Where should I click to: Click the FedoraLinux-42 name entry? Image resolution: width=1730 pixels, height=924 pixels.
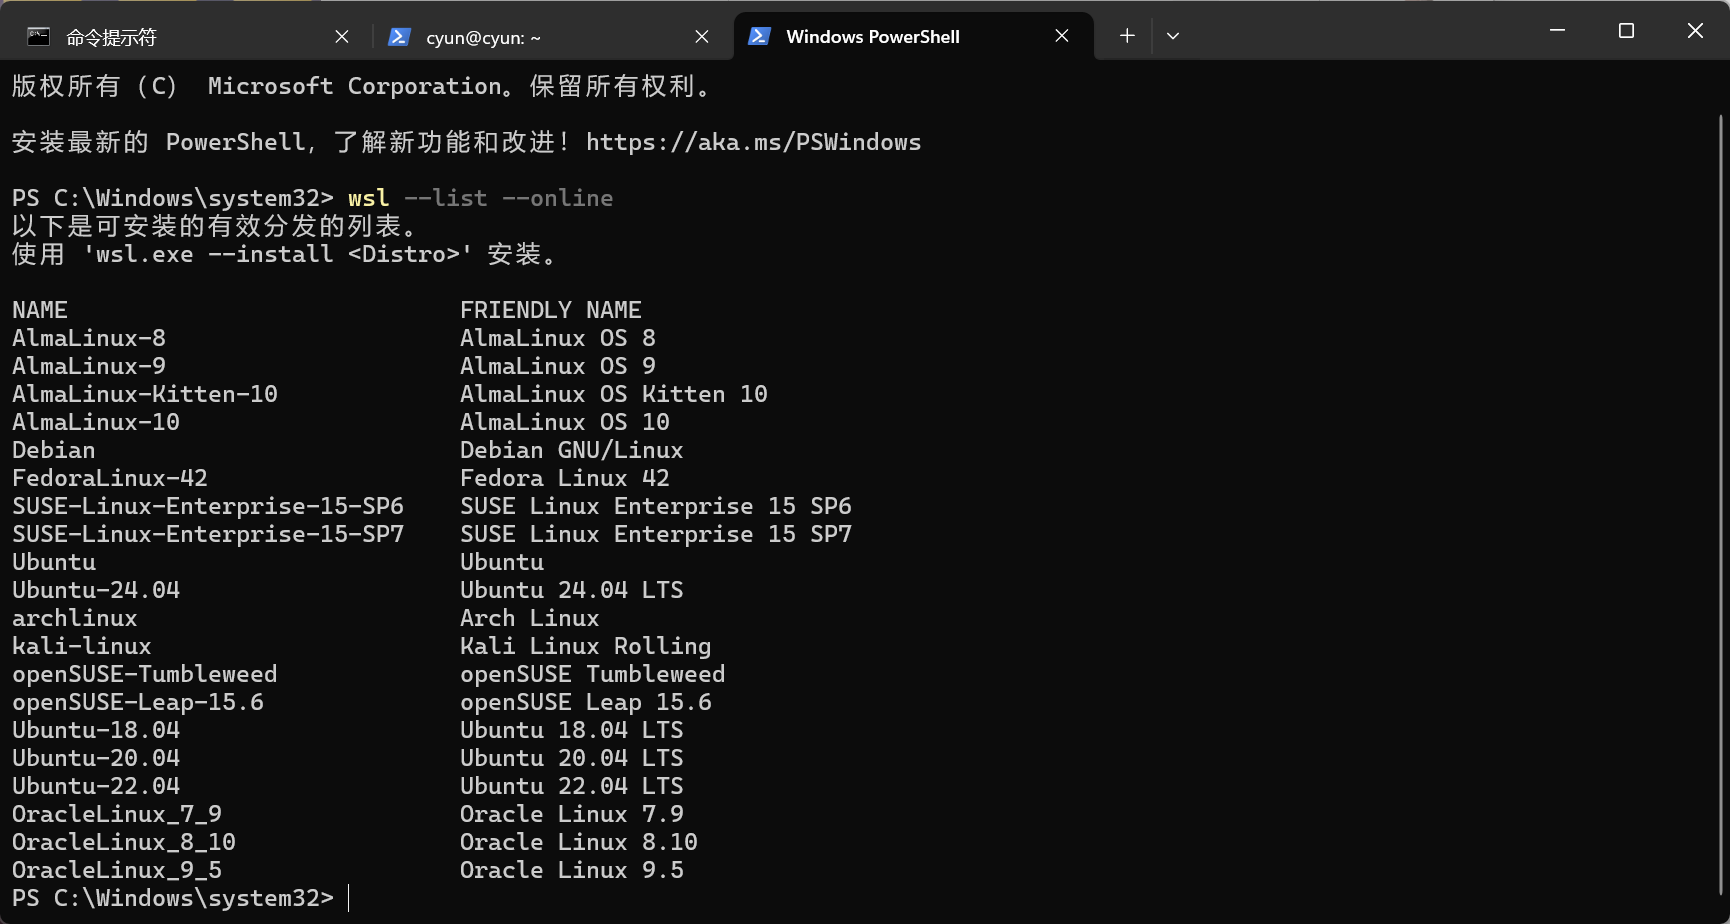[x=110, y=478]
